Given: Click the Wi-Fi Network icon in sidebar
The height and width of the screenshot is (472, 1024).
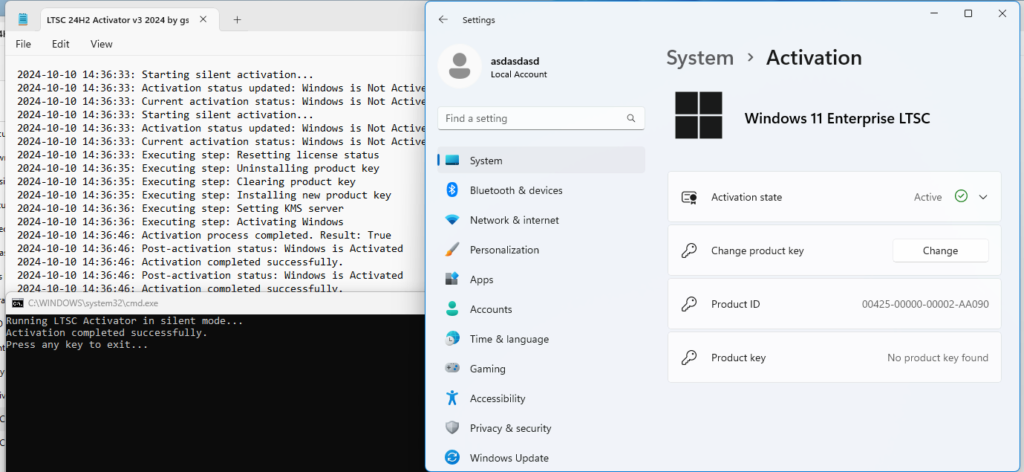Looking at the screenshot, I should 452,220.
